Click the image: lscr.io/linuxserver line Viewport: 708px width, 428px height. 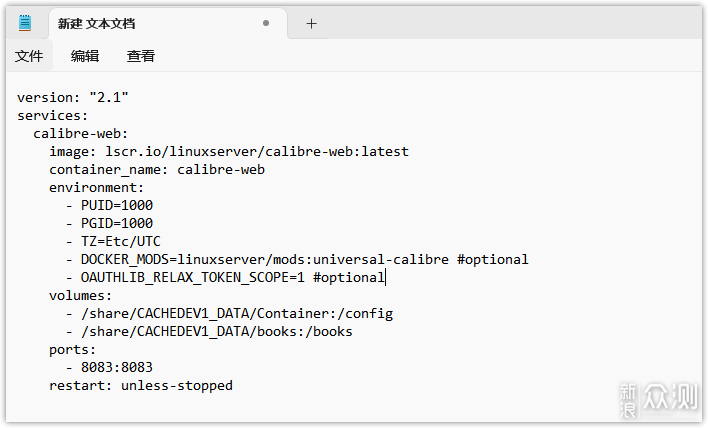[x=229, y=151]
